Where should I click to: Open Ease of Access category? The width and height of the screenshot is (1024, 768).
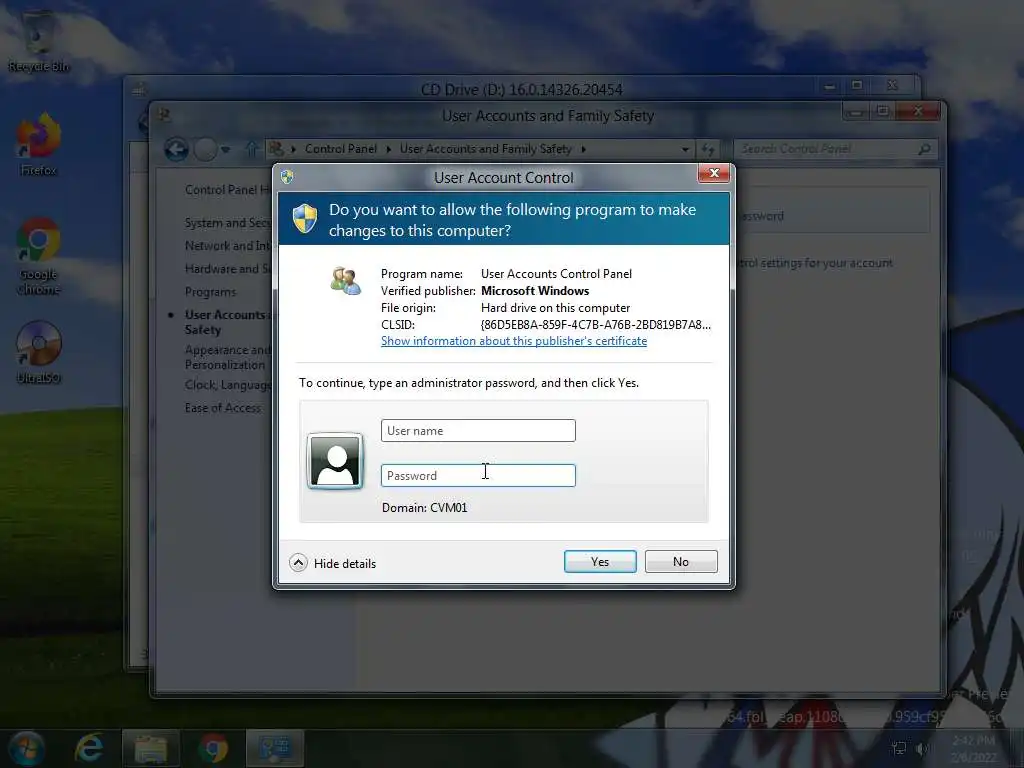pyautogui.click(x=223, y=408)
